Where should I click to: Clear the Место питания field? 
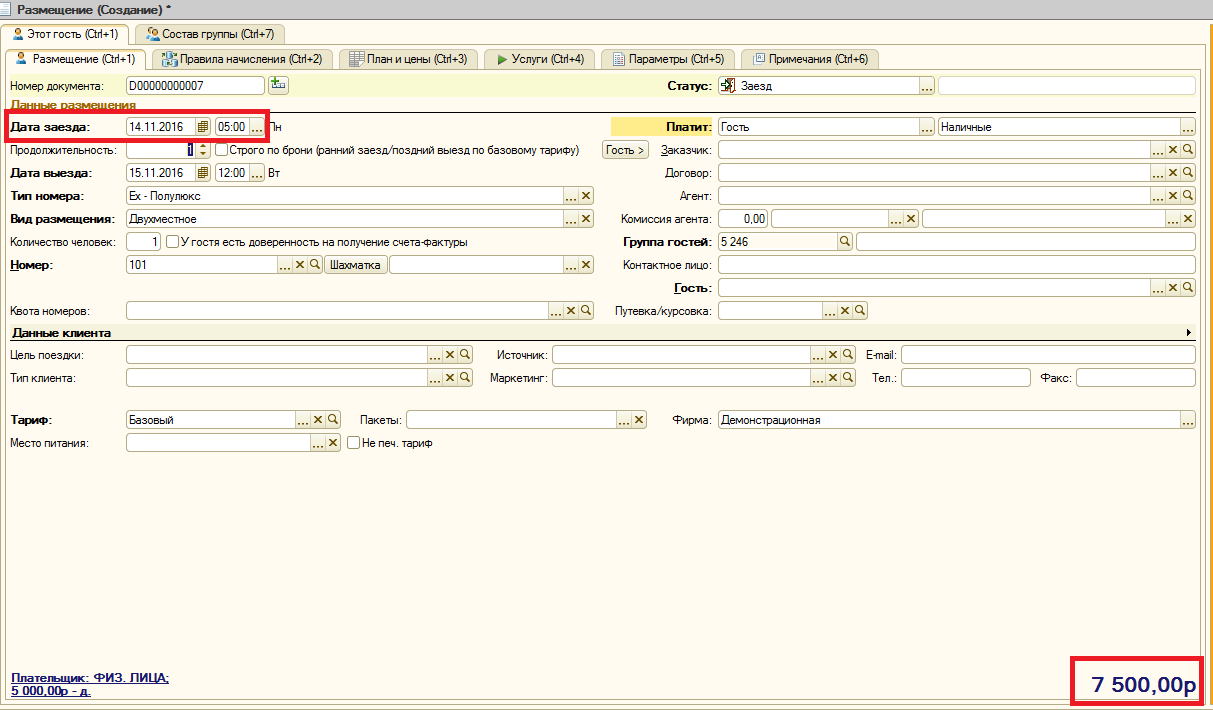click(x=334, y=443)
